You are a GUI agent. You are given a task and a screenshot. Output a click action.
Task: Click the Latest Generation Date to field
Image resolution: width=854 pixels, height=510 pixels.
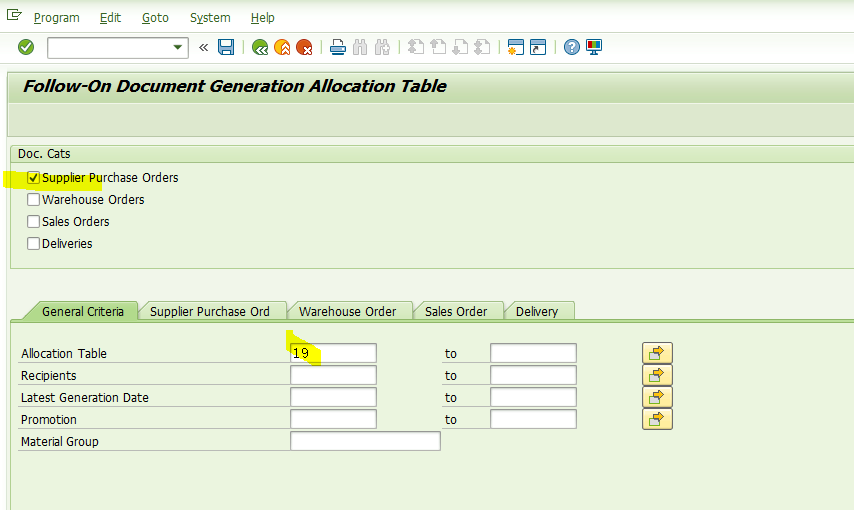point(533,397)
